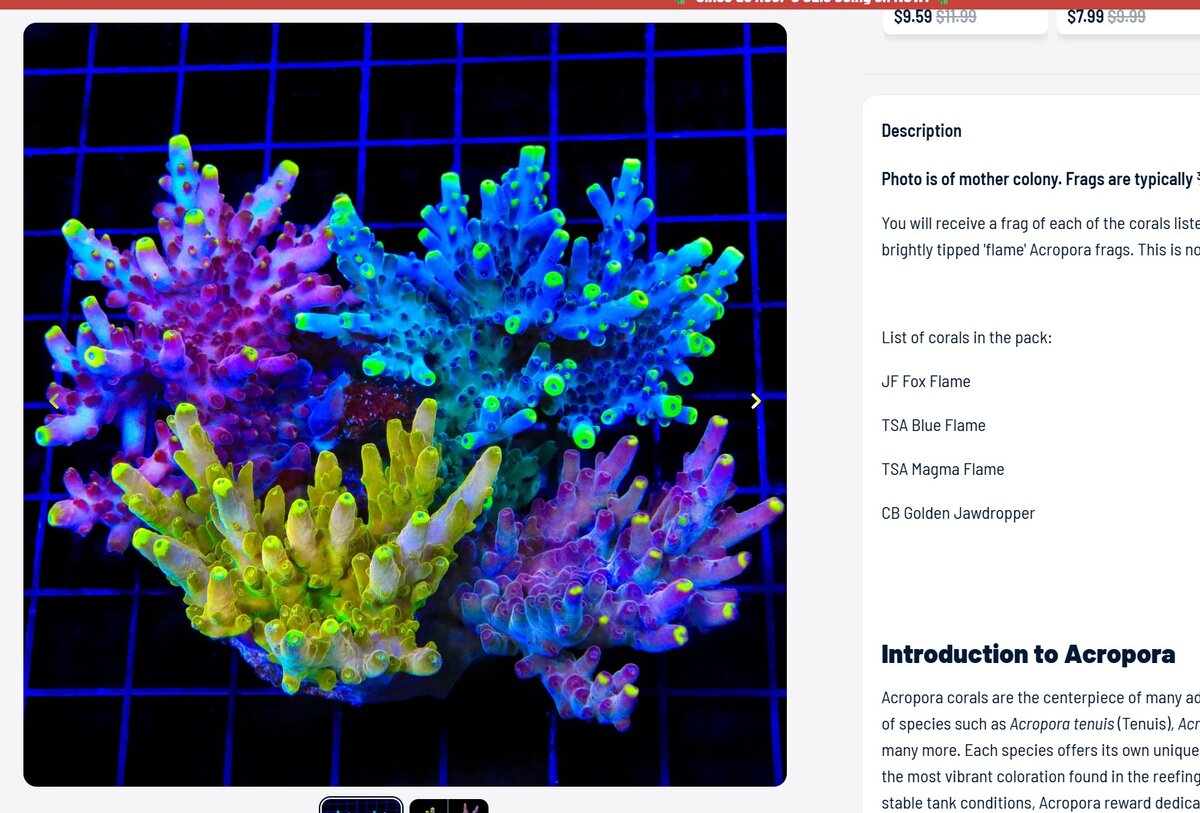Select the second gallery thumbnail
The width and height of the screenshot is (1200, 813).
coord(449,806)
